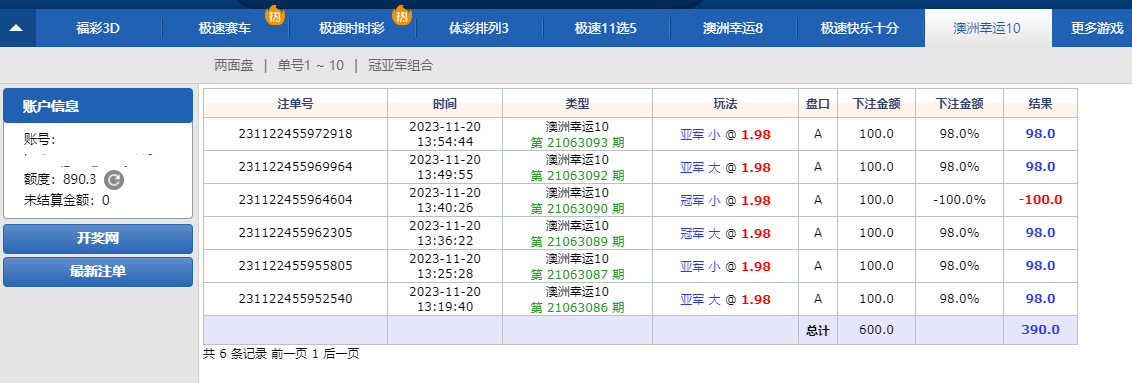Click the 额度: 890.3 balance text

tap(60, 180)
